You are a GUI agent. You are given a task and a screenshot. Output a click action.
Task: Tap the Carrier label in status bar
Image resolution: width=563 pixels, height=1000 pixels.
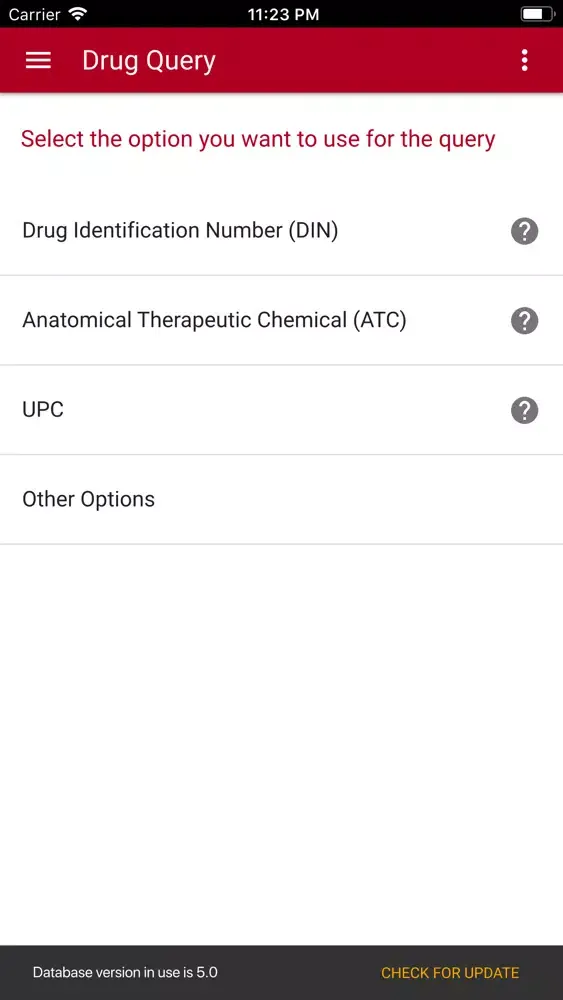[x=34, y=13]
